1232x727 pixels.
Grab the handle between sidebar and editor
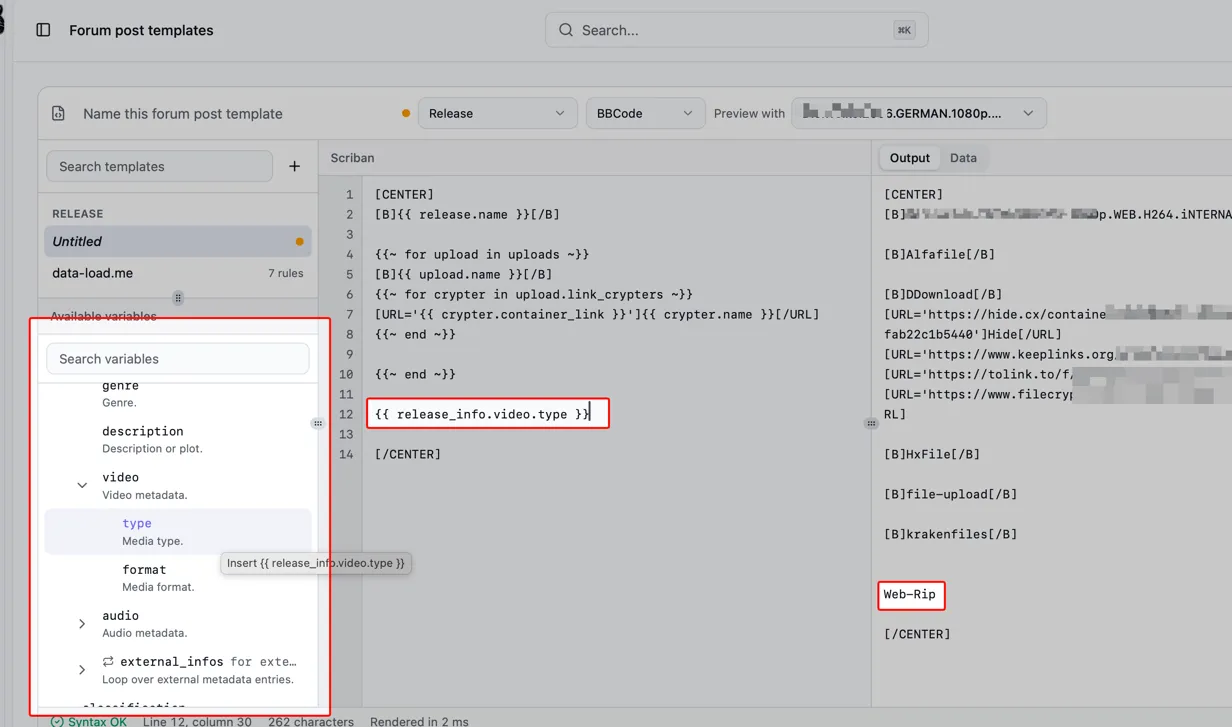point(318,424)
